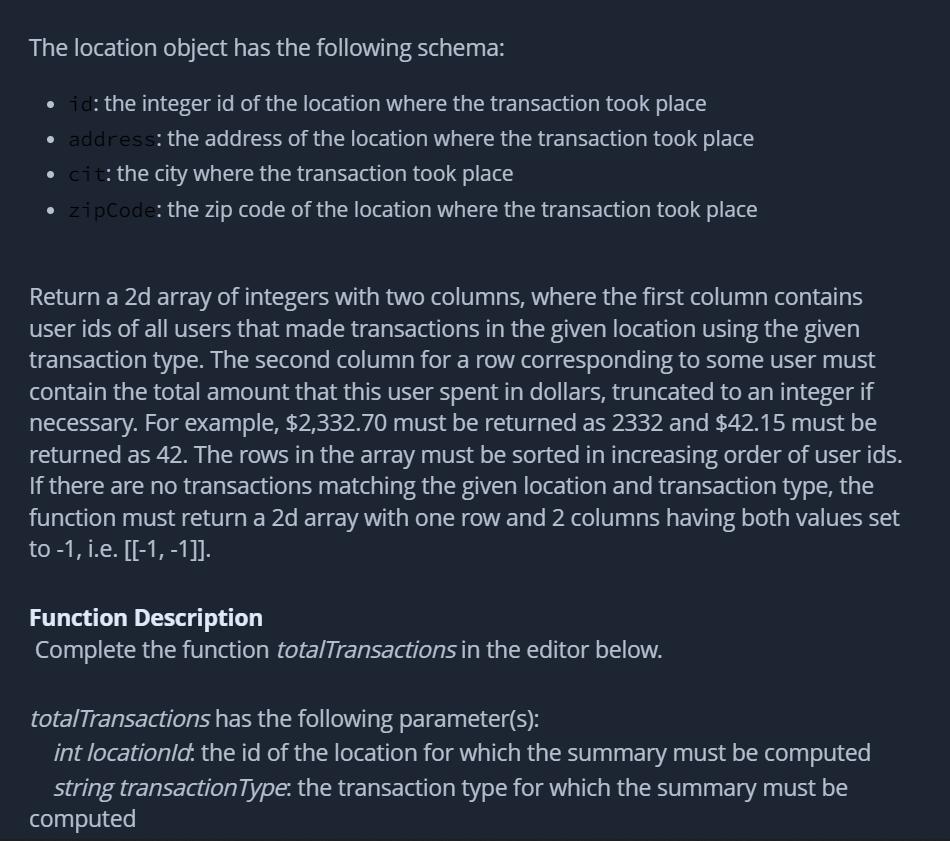Image resolution: width=950 pixels, height=841 pixels.
Task: Click the 'Return a 2d array of integers' sentence
Action: [179, 298]
